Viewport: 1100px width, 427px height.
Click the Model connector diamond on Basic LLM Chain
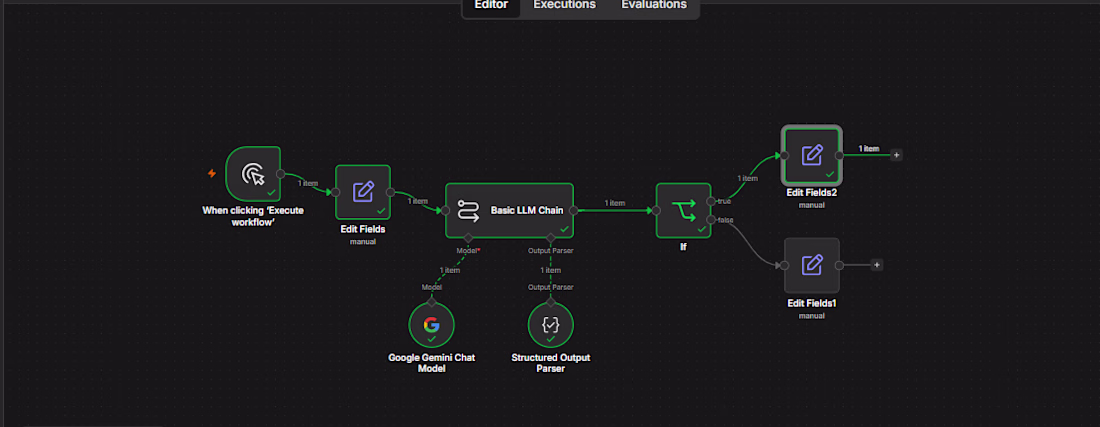(469, 238)
